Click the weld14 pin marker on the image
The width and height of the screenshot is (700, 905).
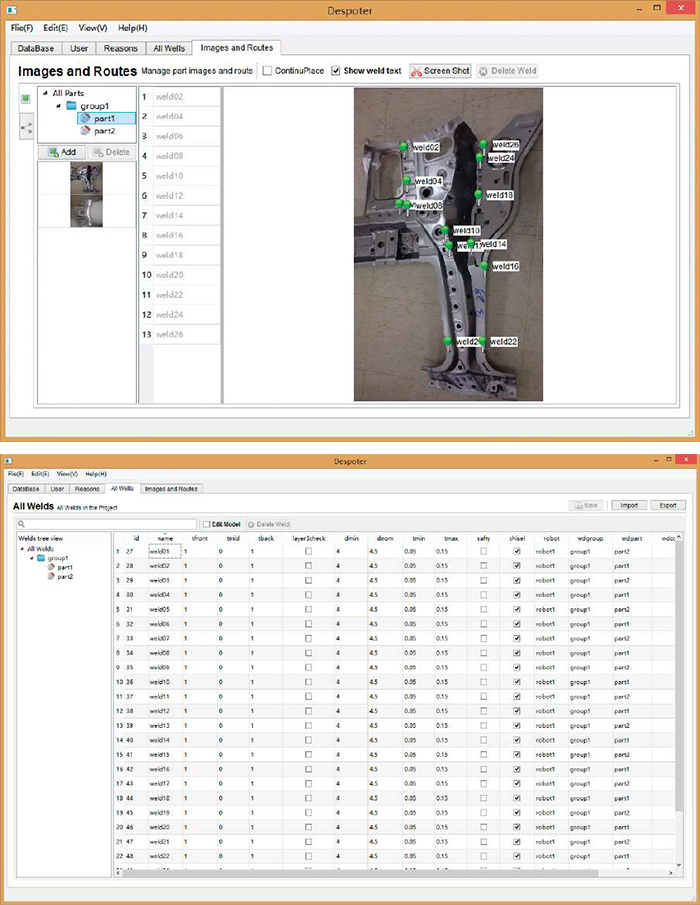click(x=471, y=244)
